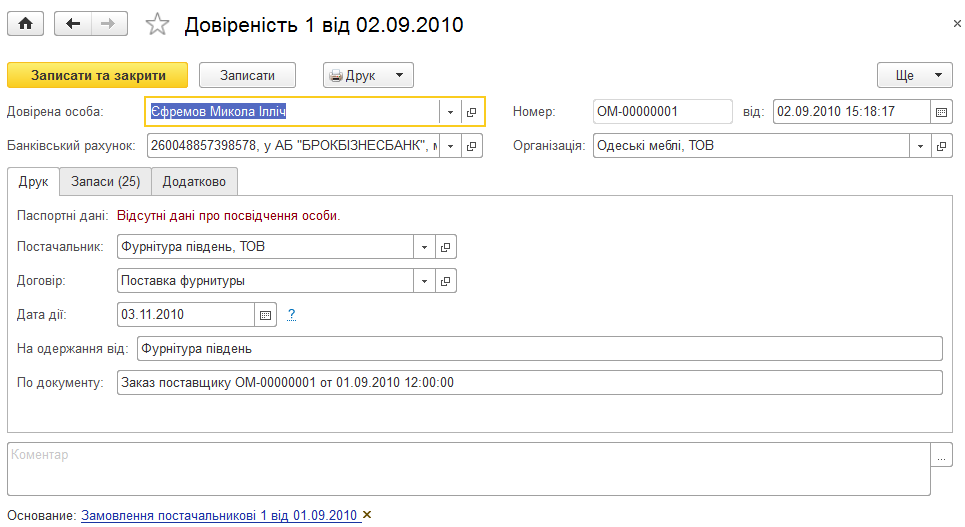965x527 pixels.
Task: Click the По документу field
Action: 529,382
